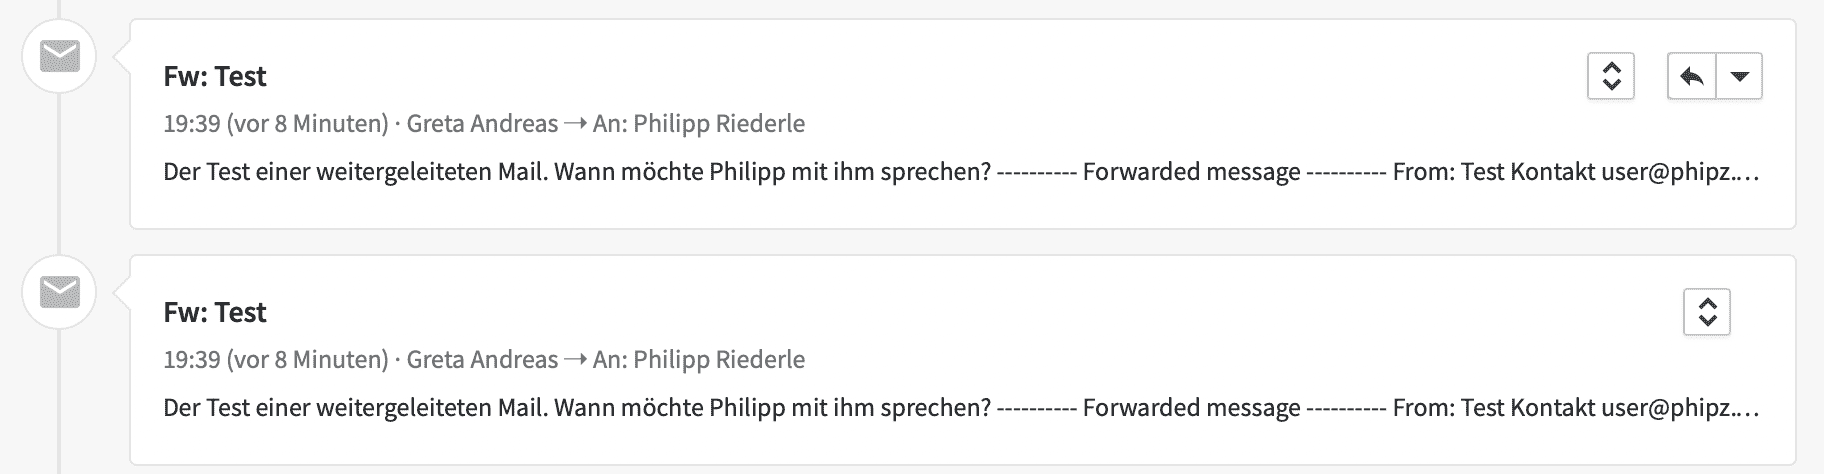The width and height of the screenshot is (1824, 474).
Task: Click the Forwarded message text in first email
Action: [x=1191, y=172]
